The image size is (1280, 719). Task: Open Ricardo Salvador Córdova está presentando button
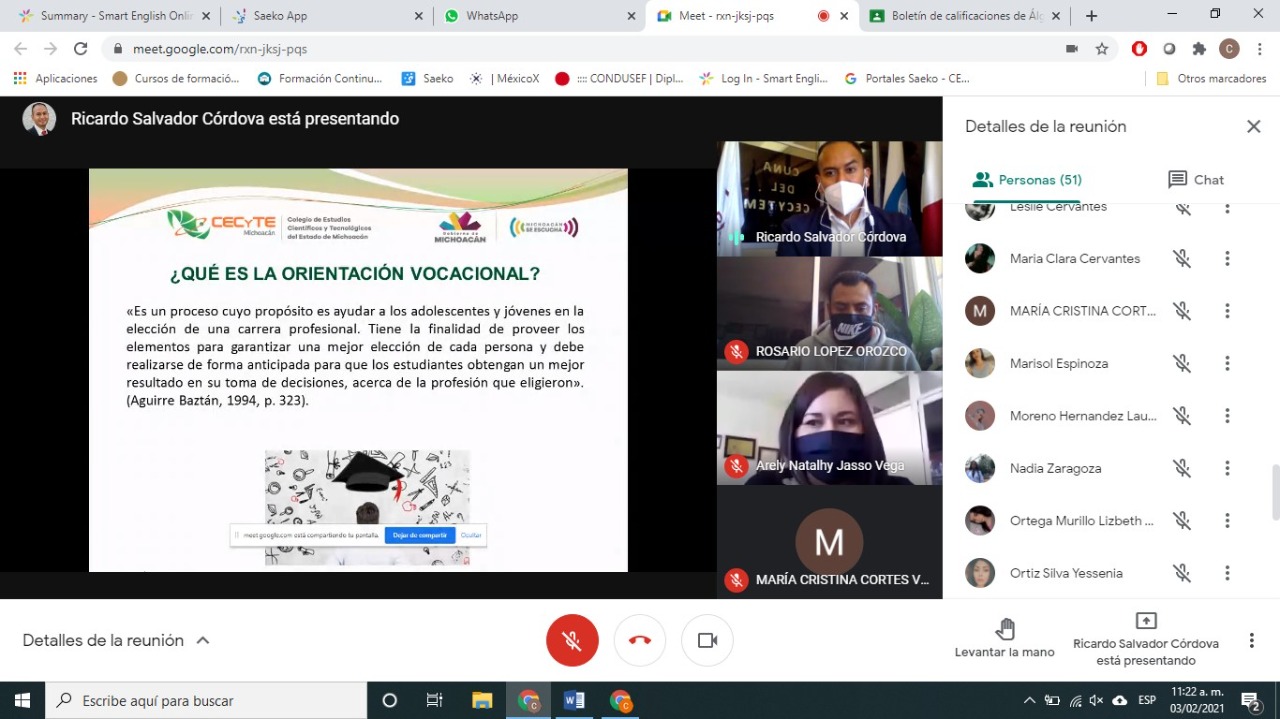click(x=1145, y=639)
